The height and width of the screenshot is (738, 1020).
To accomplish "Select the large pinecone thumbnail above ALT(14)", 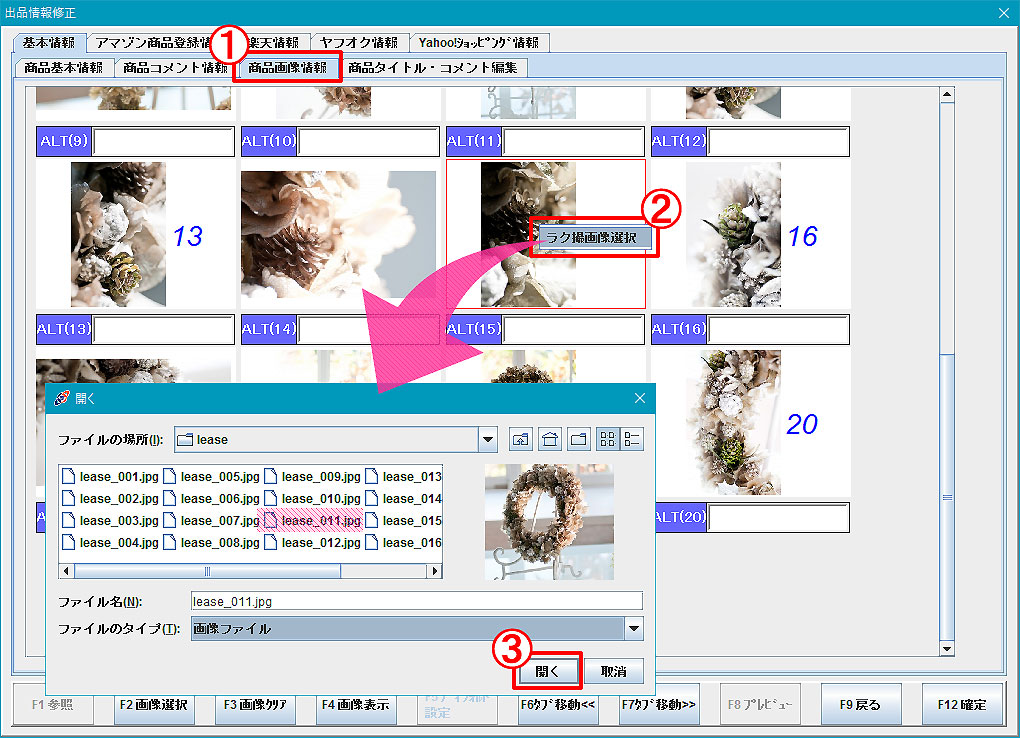I will [338, 234].
